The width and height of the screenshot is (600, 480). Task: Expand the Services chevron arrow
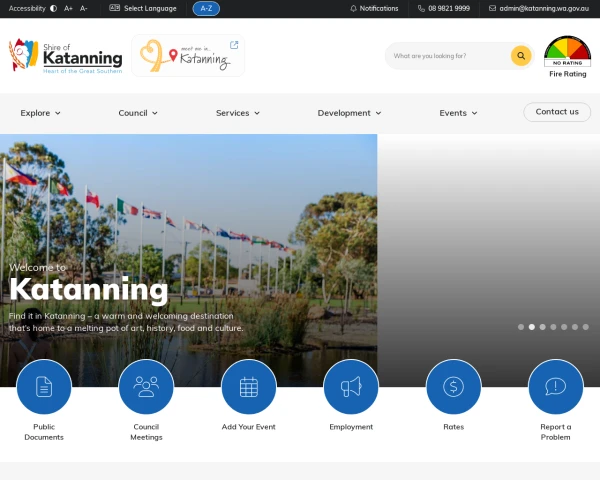pos(257,113)
